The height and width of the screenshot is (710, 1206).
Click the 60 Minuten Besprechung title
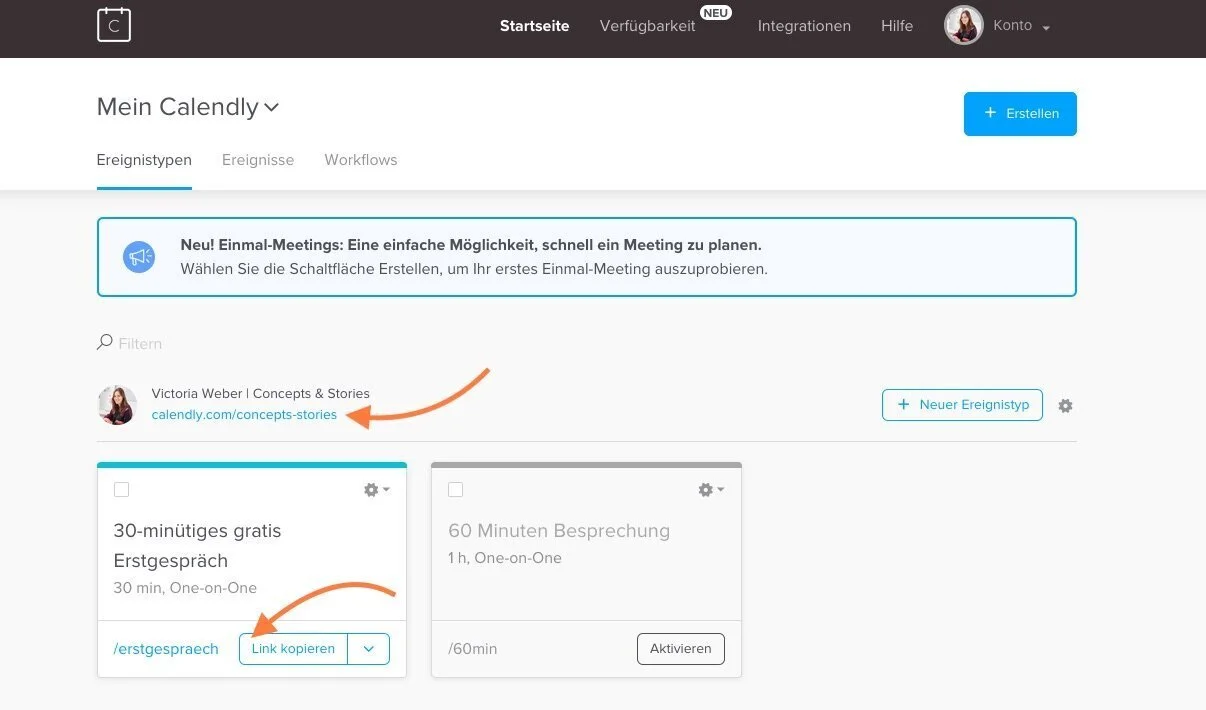559,530
